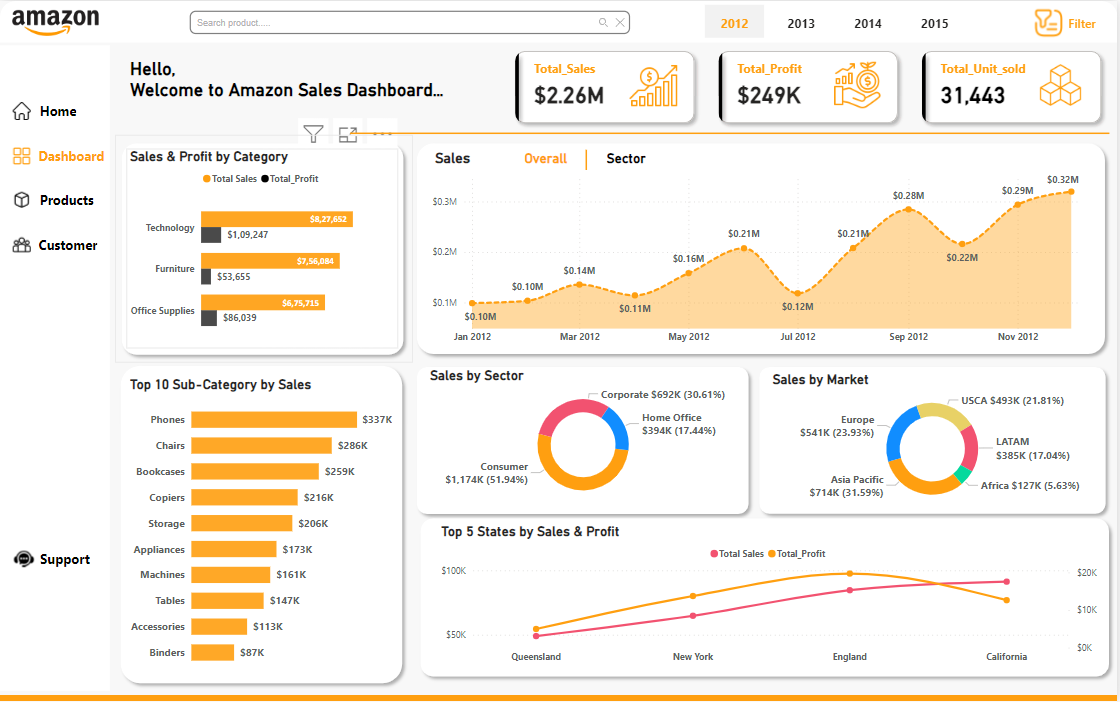Open more options ellipsis above category chart
This screenshot has height=702, width=1120.
382,131
